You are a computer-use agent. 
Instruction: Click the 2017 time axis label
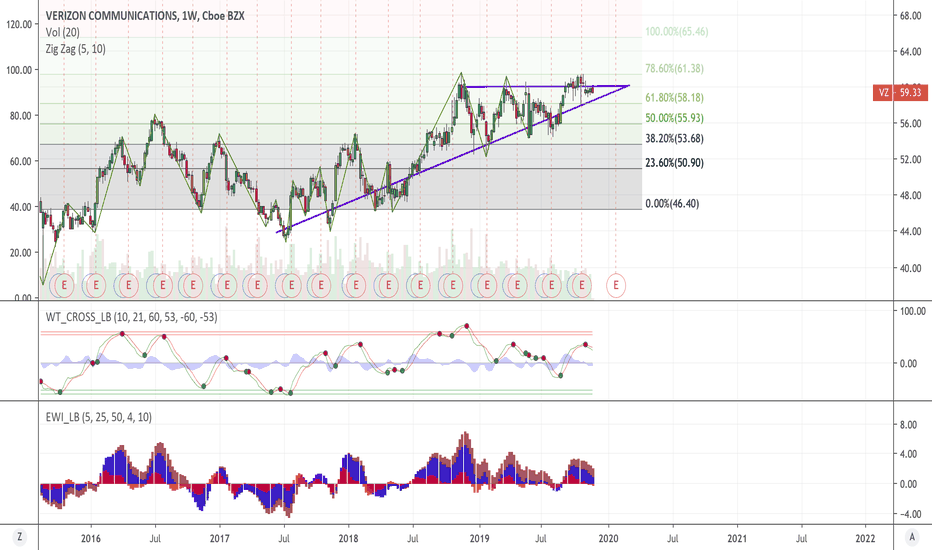pyautogui.click(x=219, y=539)
